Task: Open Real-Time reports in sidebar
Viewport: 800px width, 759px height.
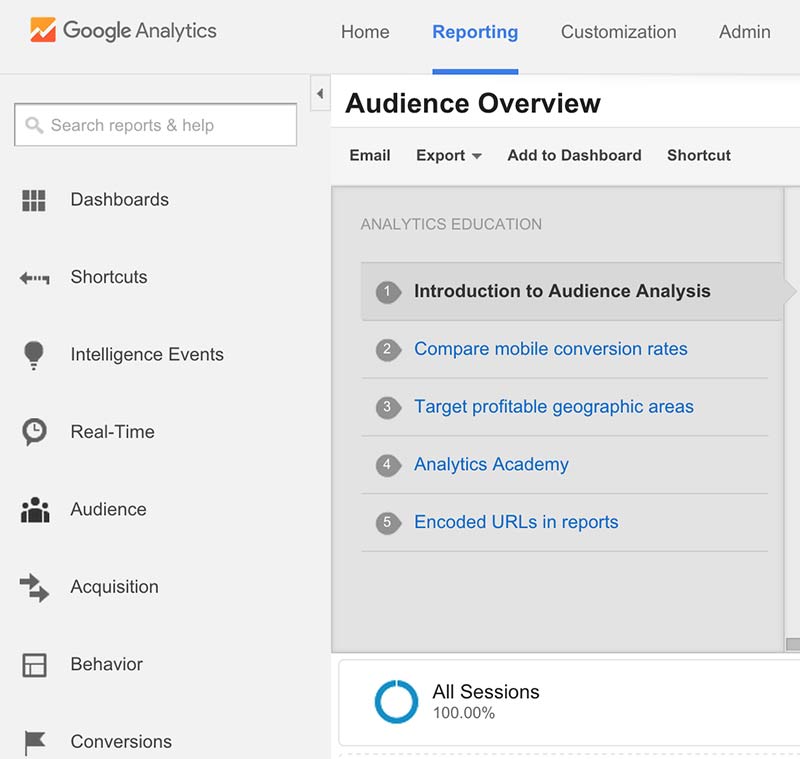Action: 112,432
